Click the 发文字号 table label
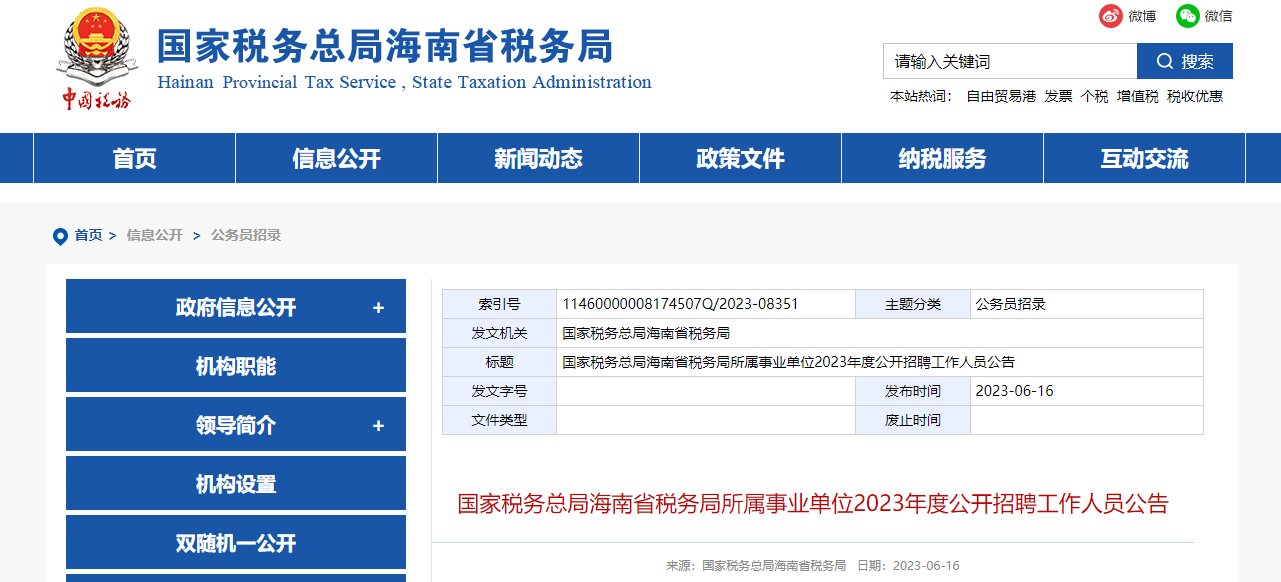Viewport: 1281px width, 582px height. point(499,391)
